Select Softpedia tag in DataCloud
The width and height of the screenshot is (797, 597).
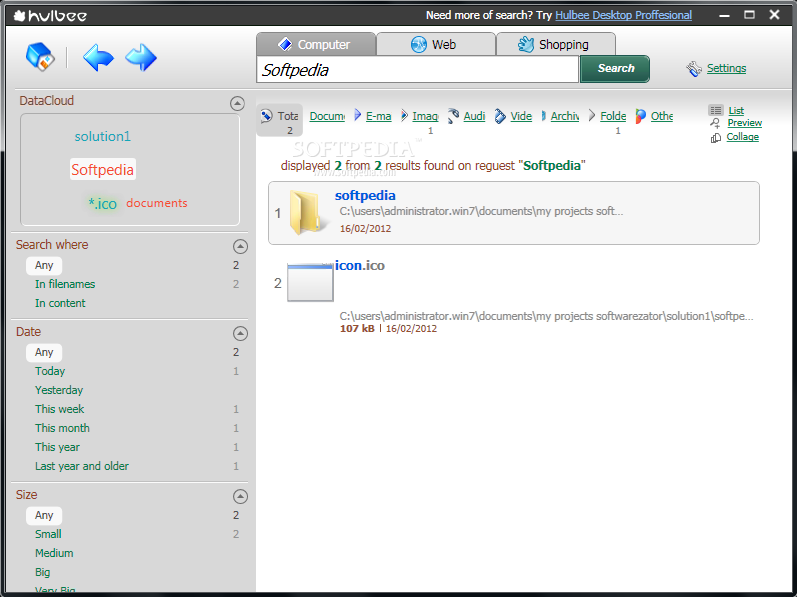(103, 170)
